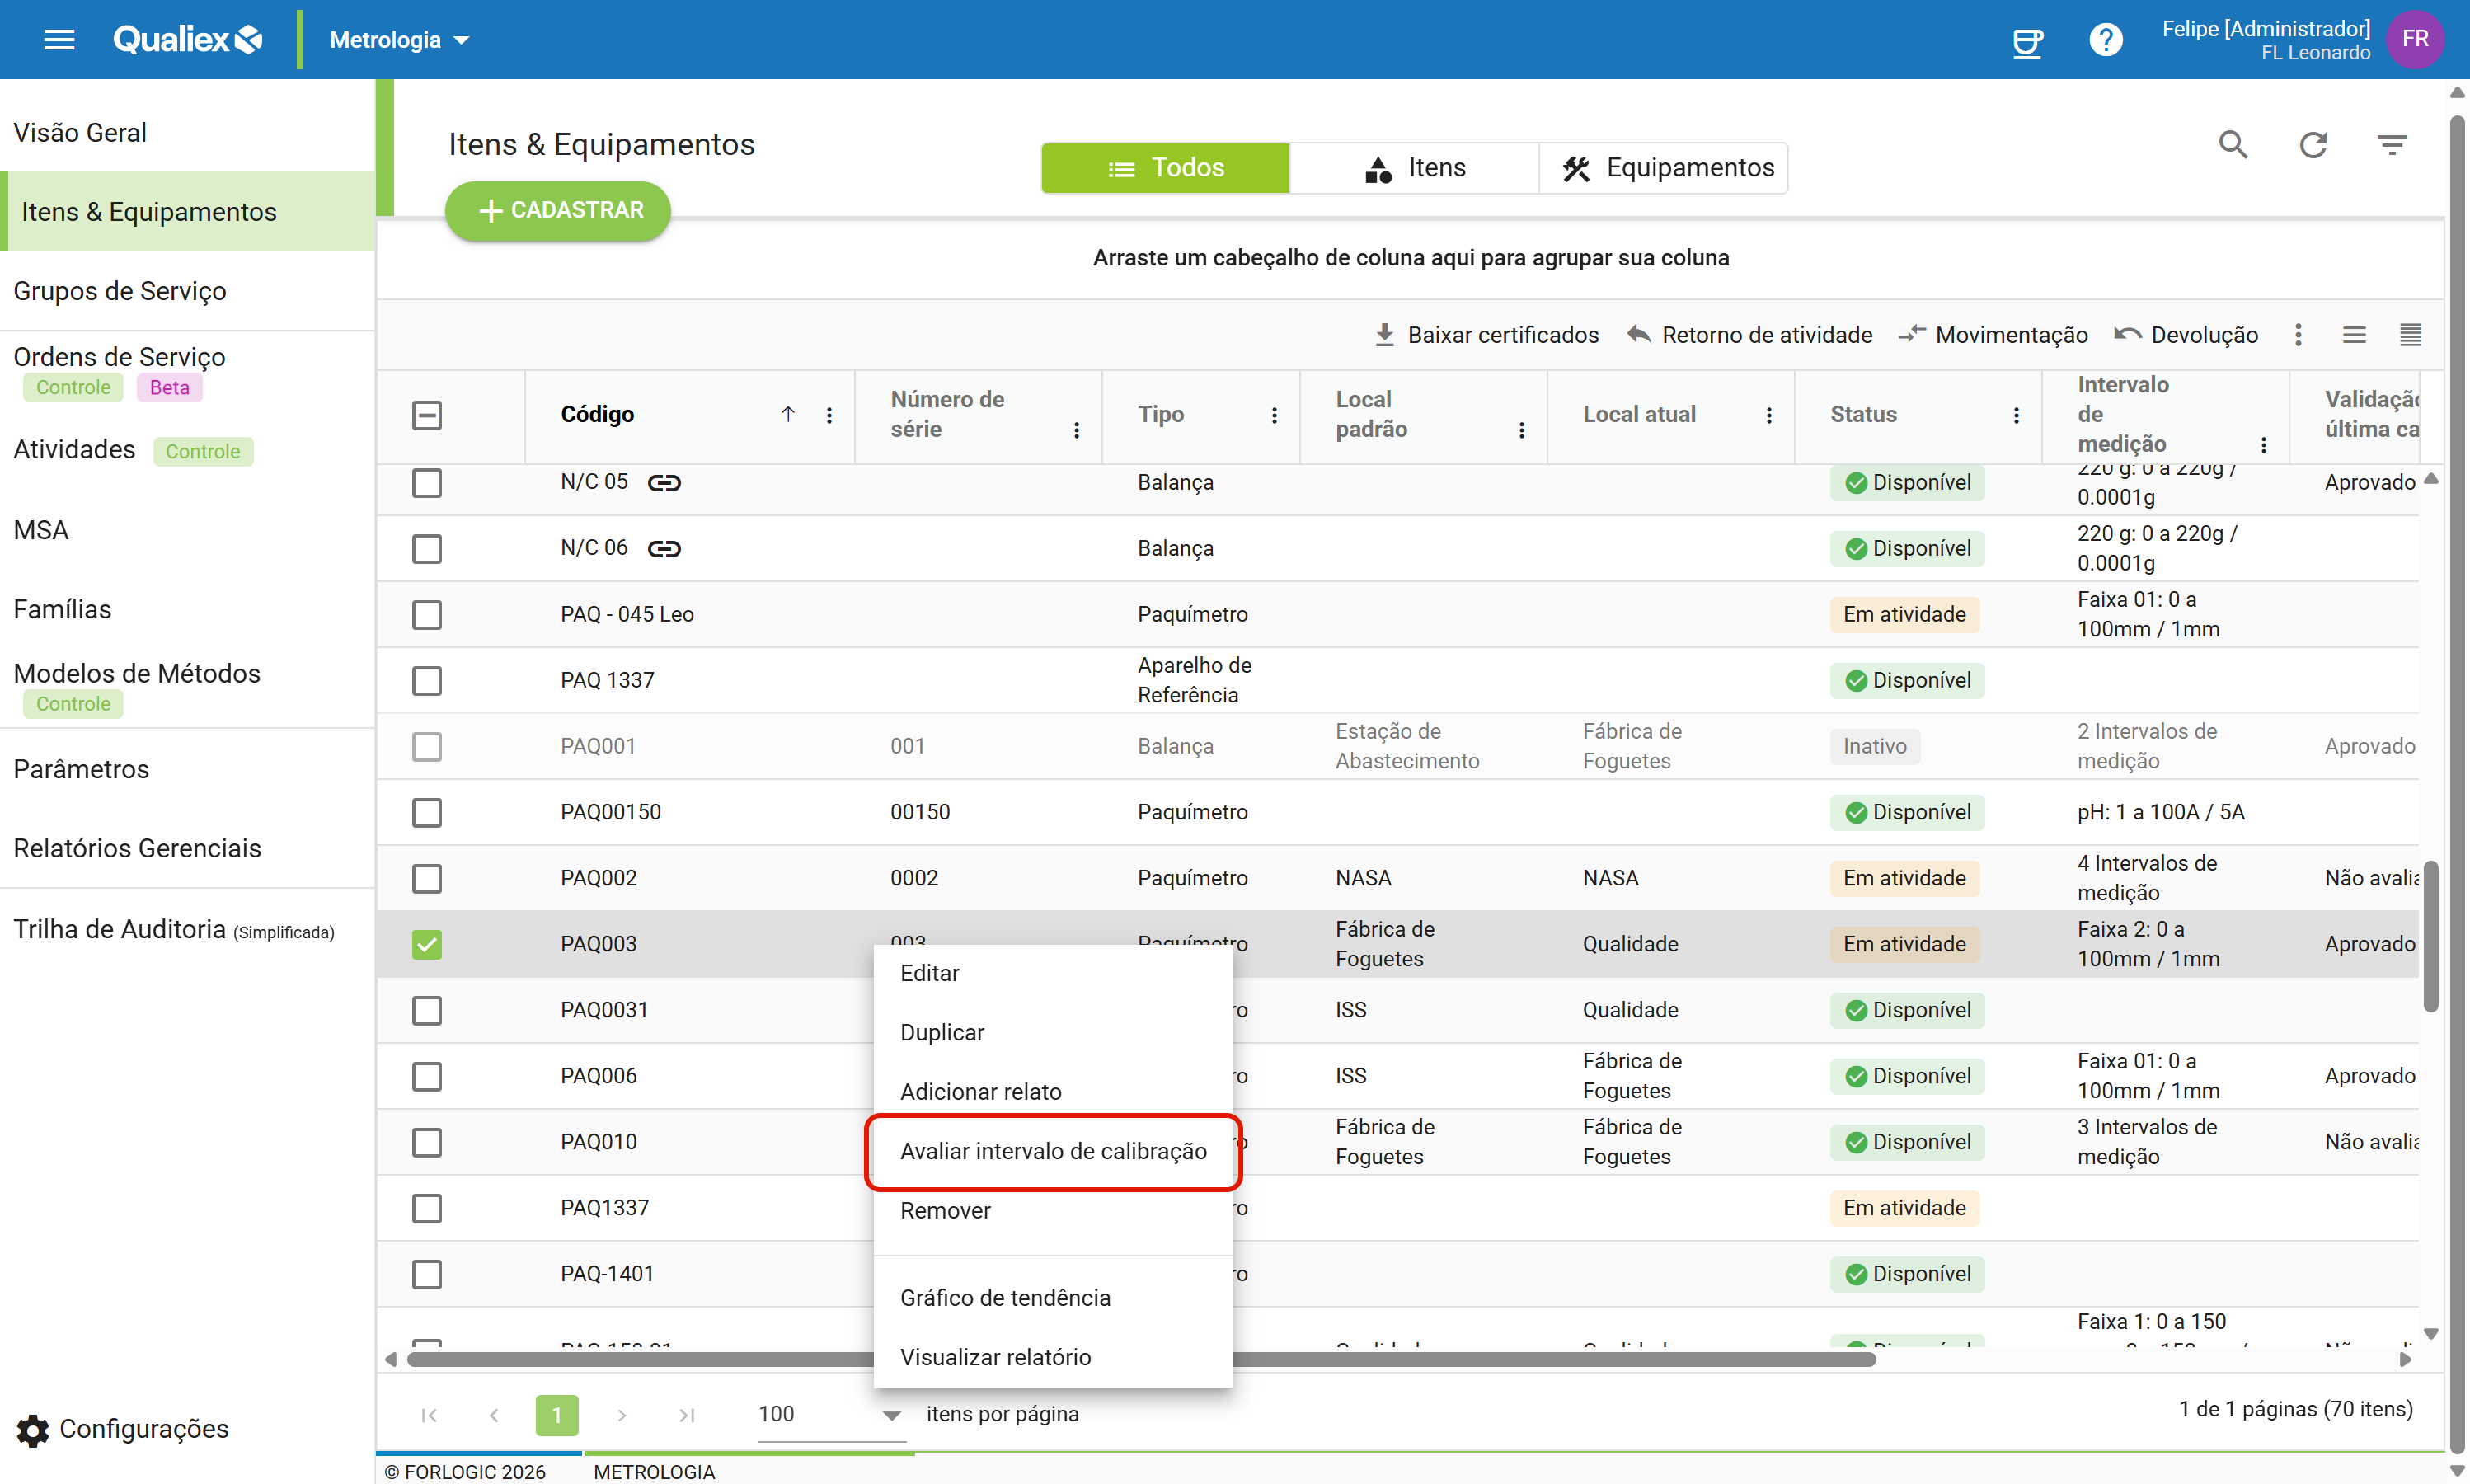The image size is (2470, 1484).
Task: Choose Avaliar intervalo de calibração
Action: (1053, 1152)
